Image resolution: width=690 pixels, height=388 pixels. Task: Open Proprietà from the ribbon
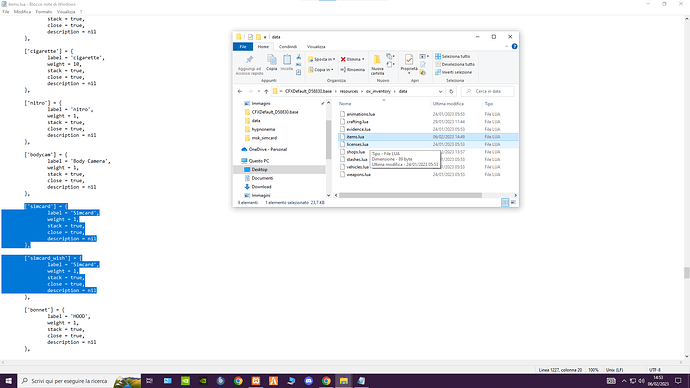tap(409, 64)
